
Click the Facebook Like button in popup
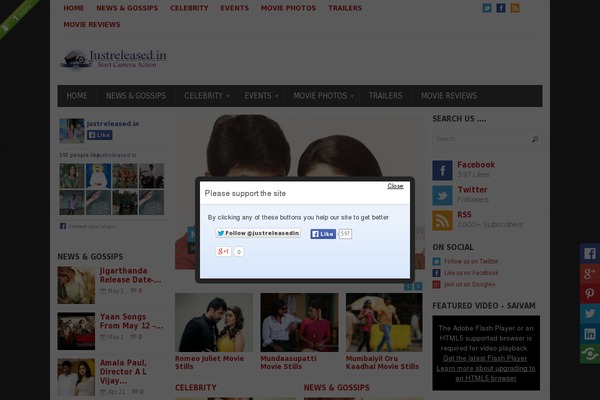[323, 234]
